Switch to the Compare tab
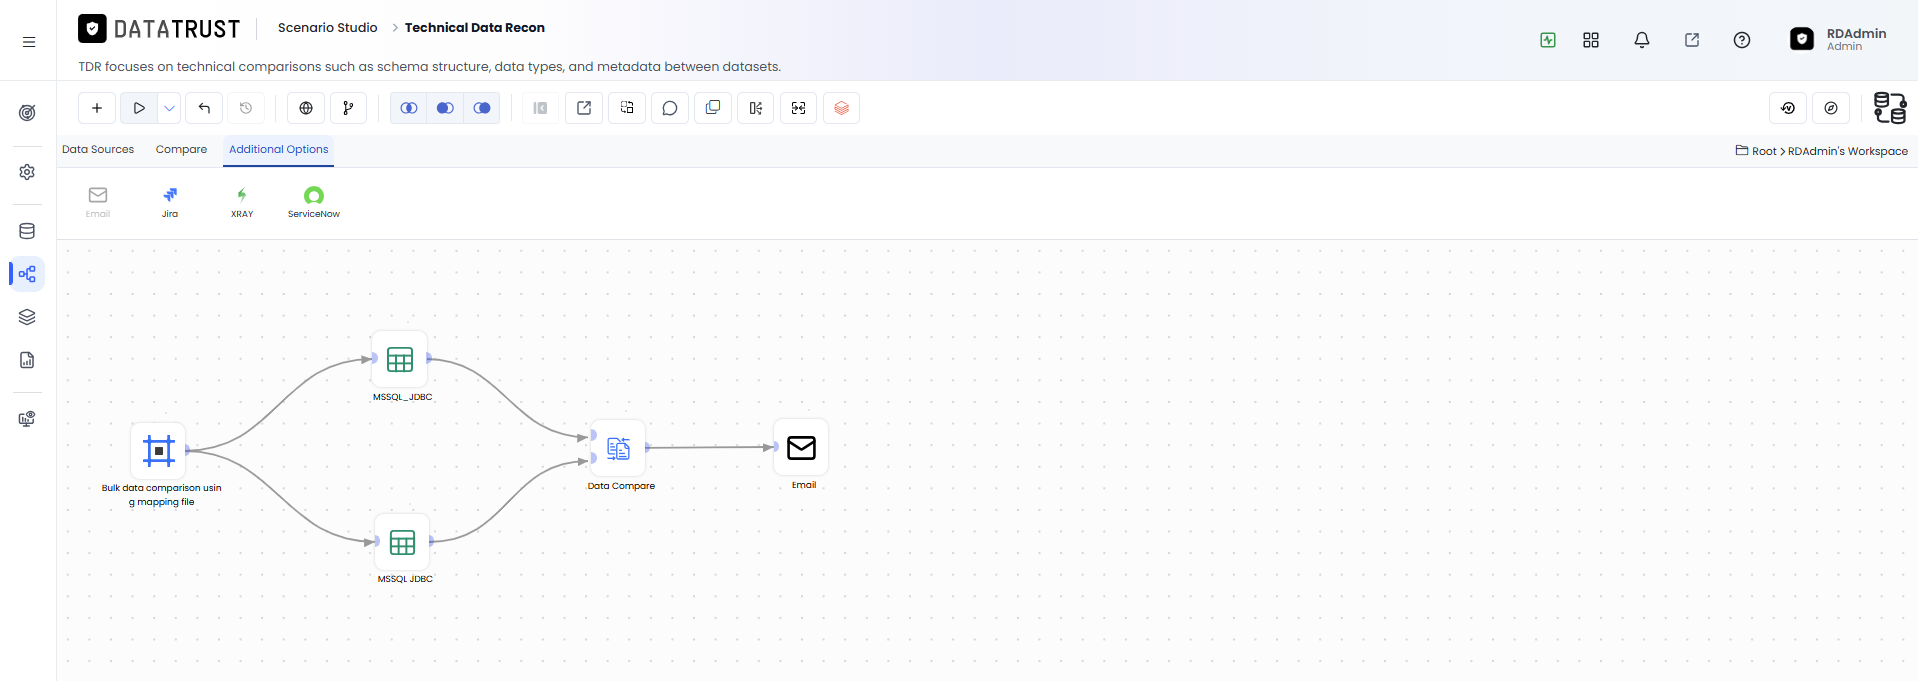The width and height of the screenshot is (1918, 681). pos(181,150)
